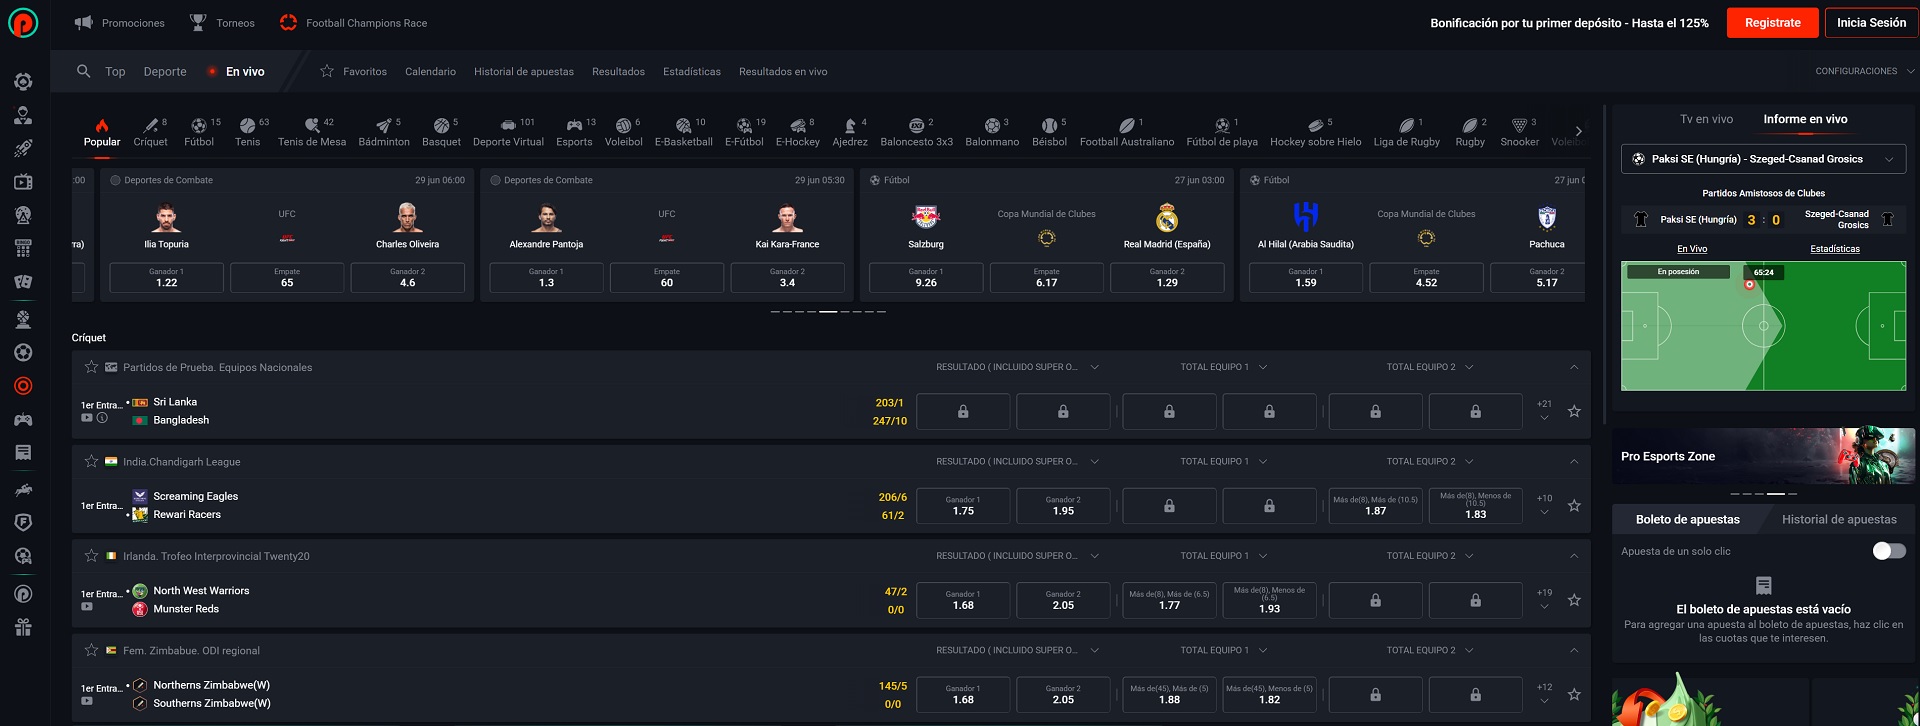Screen dimensions: 1920x726
Task: Open the Calendario tab
Action: (430, 71)
